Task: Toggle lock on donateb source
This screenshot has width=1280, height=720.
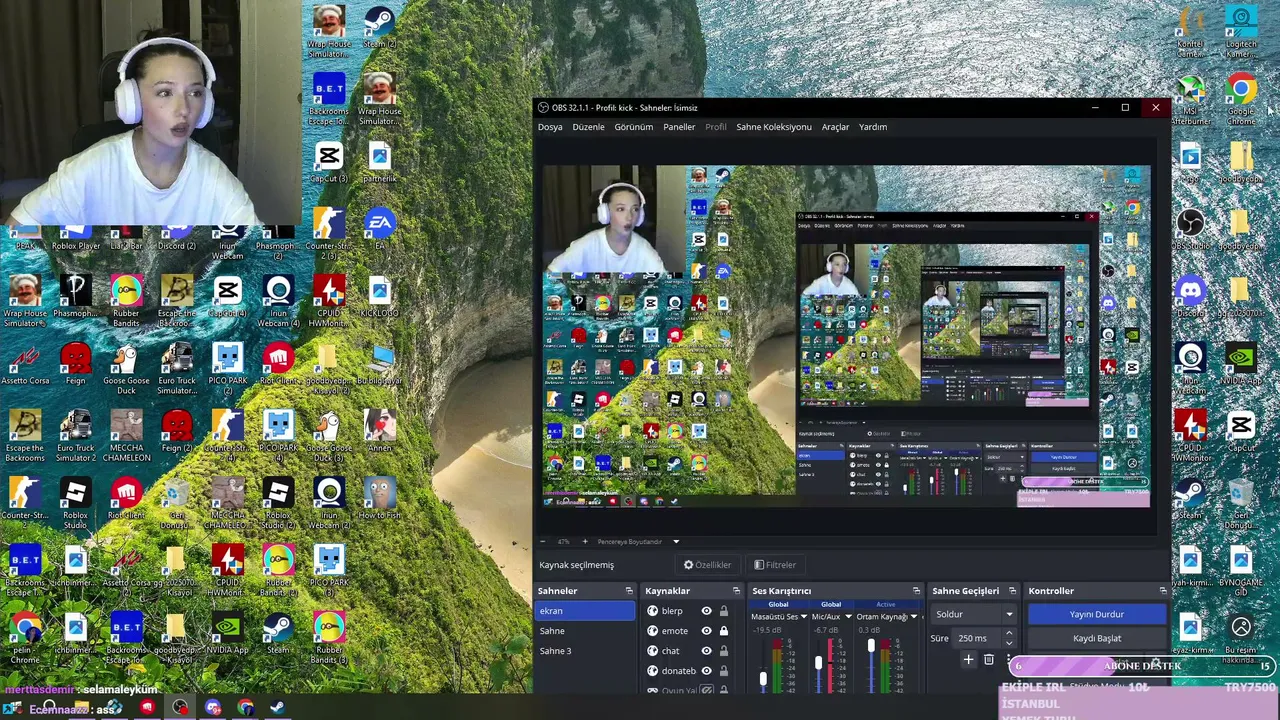Action: tap(723, 671)
